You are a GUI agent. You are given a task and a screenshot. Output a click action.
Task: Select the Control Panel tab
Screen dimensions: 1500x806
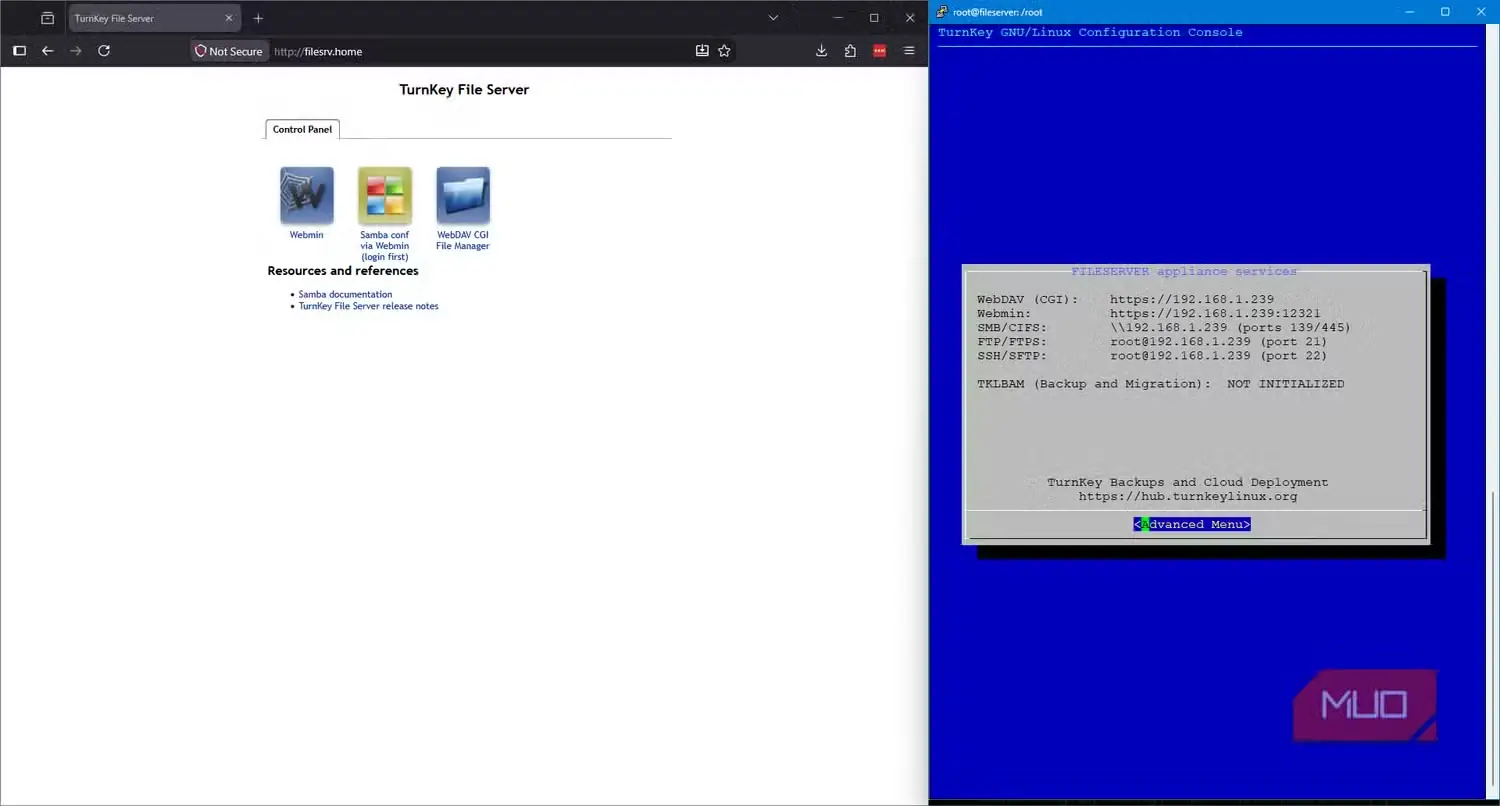[x=303, y=129]
